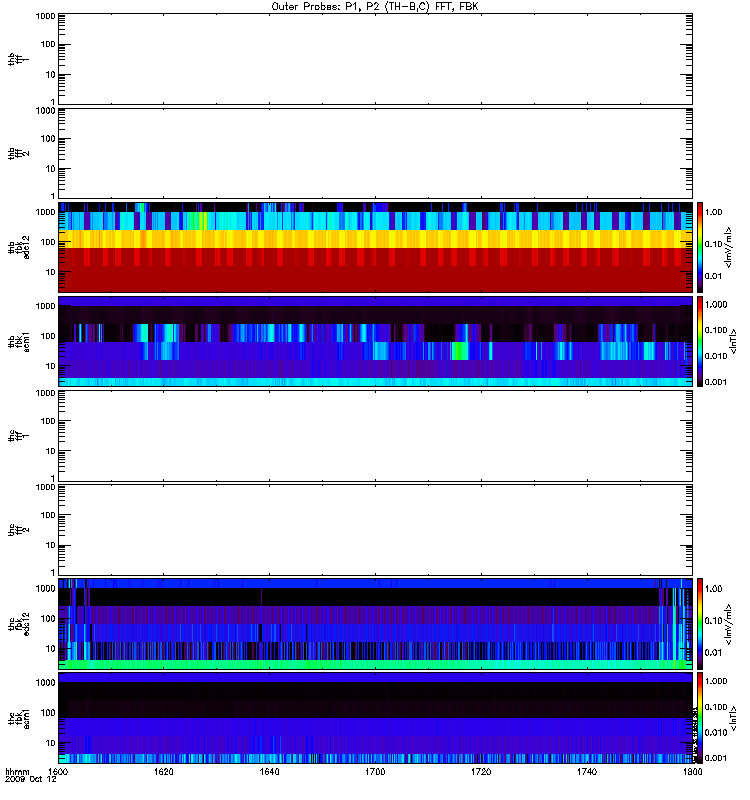Click the thb edc12 mV/m color bar
The width and height of the screenshot is (750, 800).
coord(700,247)
